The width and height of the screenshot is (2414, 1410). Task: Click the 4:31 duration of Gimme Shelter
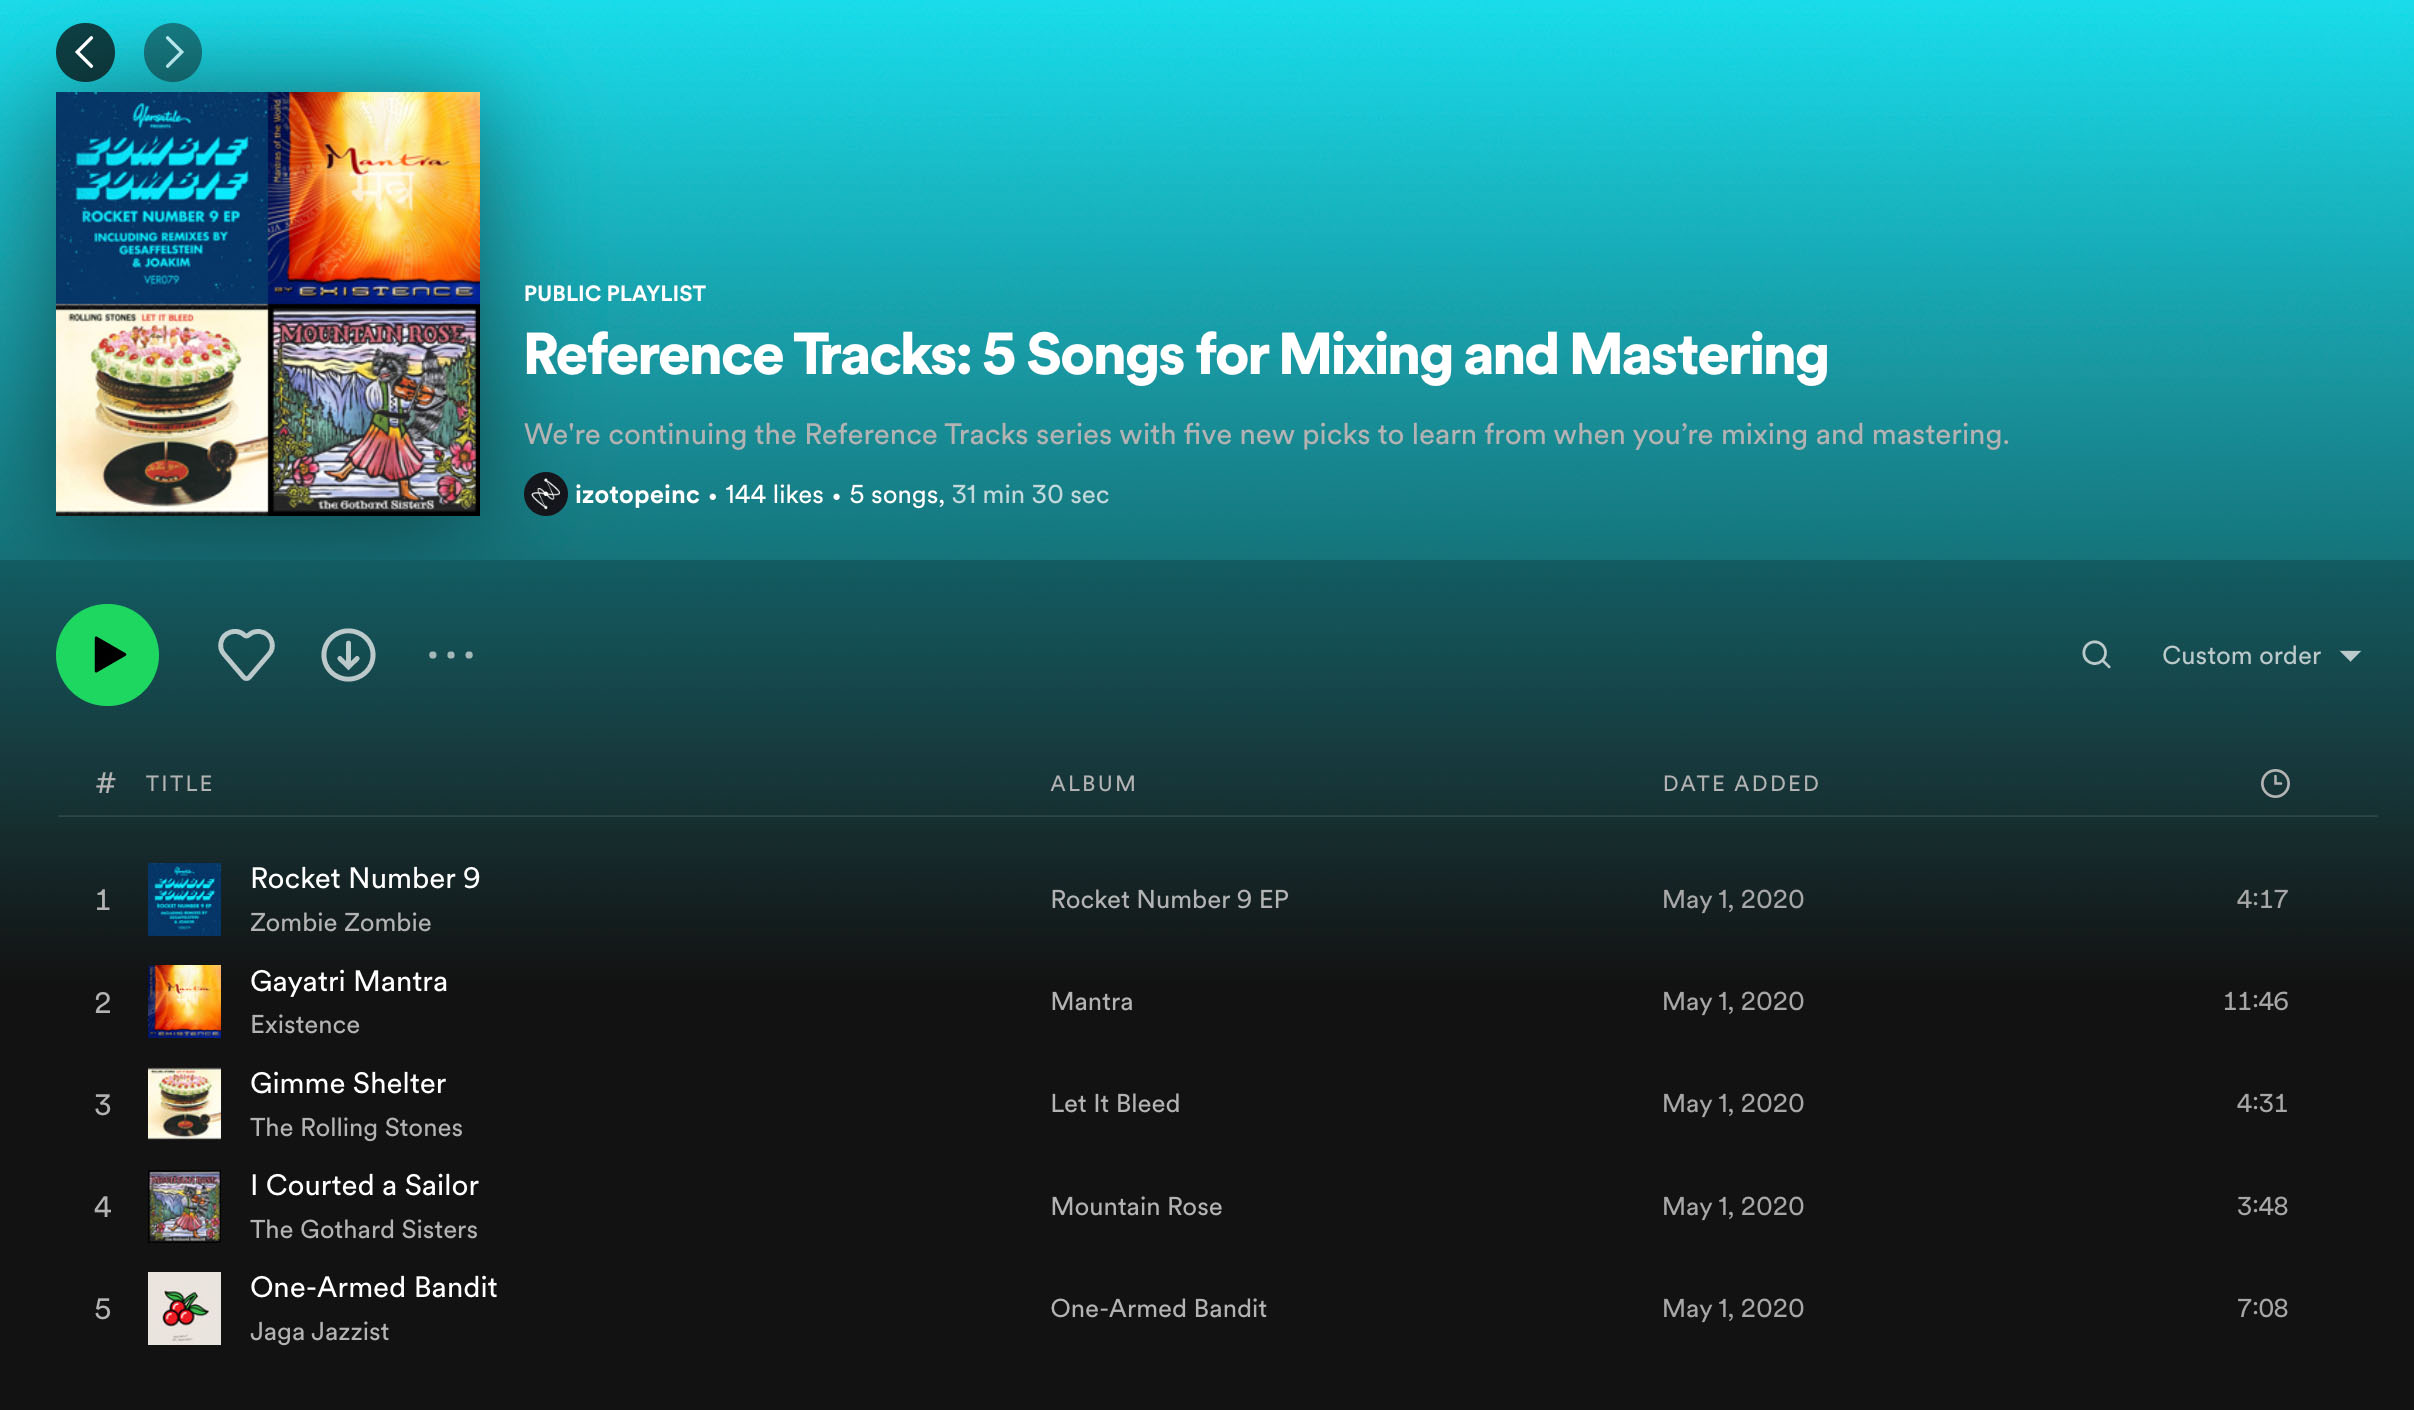(x=2262, y=1103)
